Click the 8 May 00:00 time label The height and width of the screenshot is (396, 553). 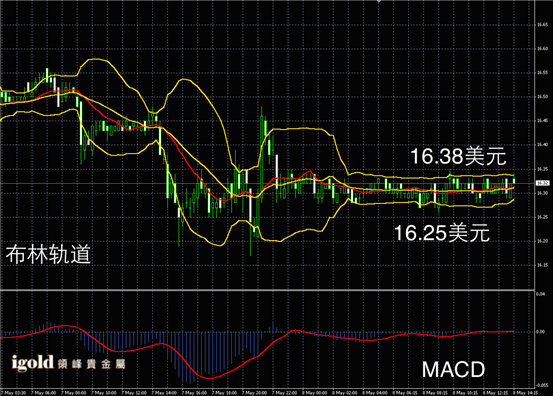315,392
